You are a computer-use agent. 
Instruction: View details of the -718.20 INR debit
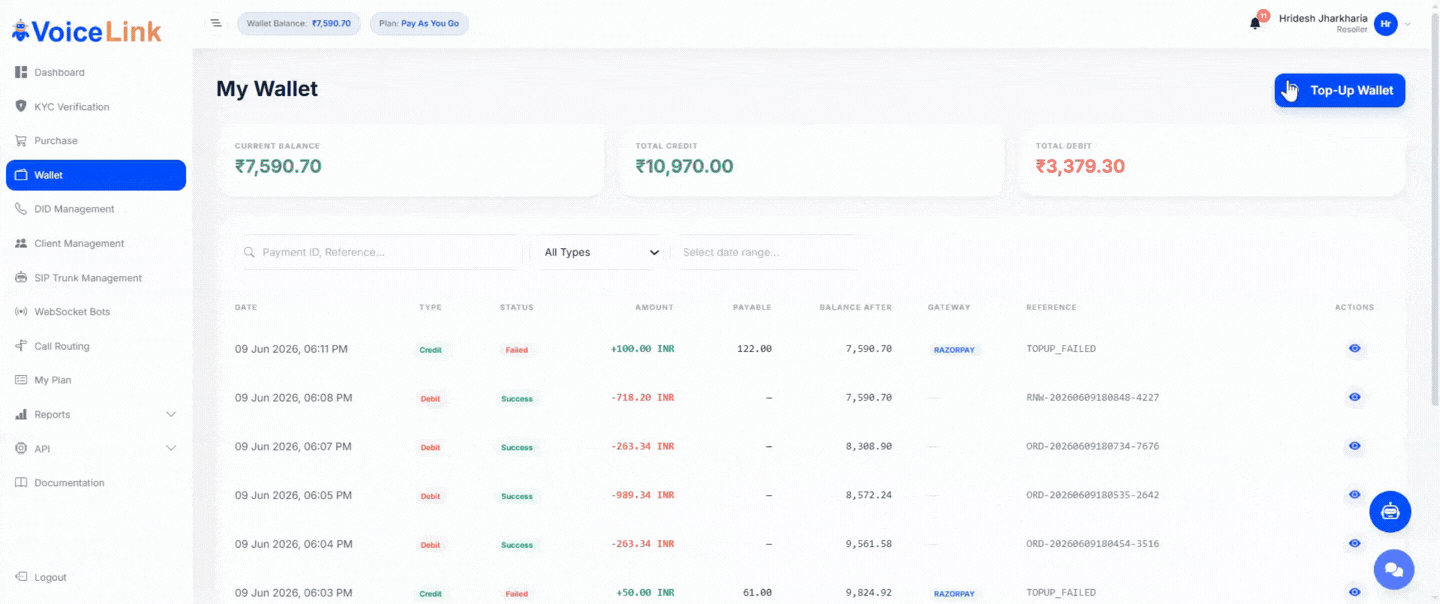(x=1354, y=397)
